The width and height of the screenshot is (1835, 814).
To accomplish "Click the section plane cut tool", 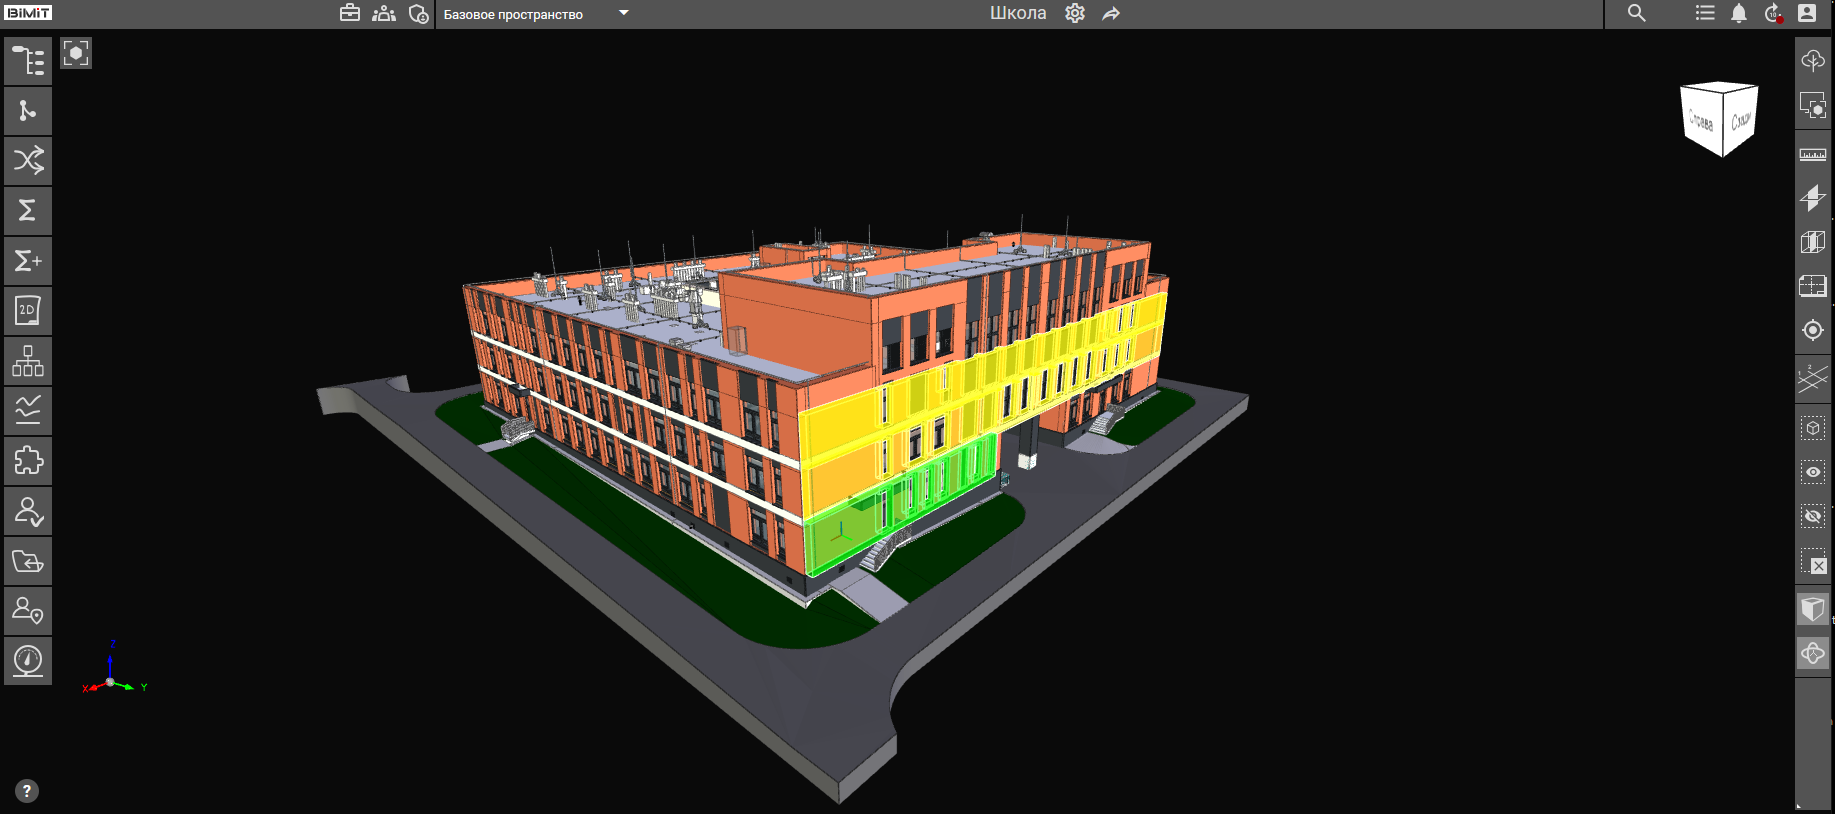I will (x=1812, y=198).
